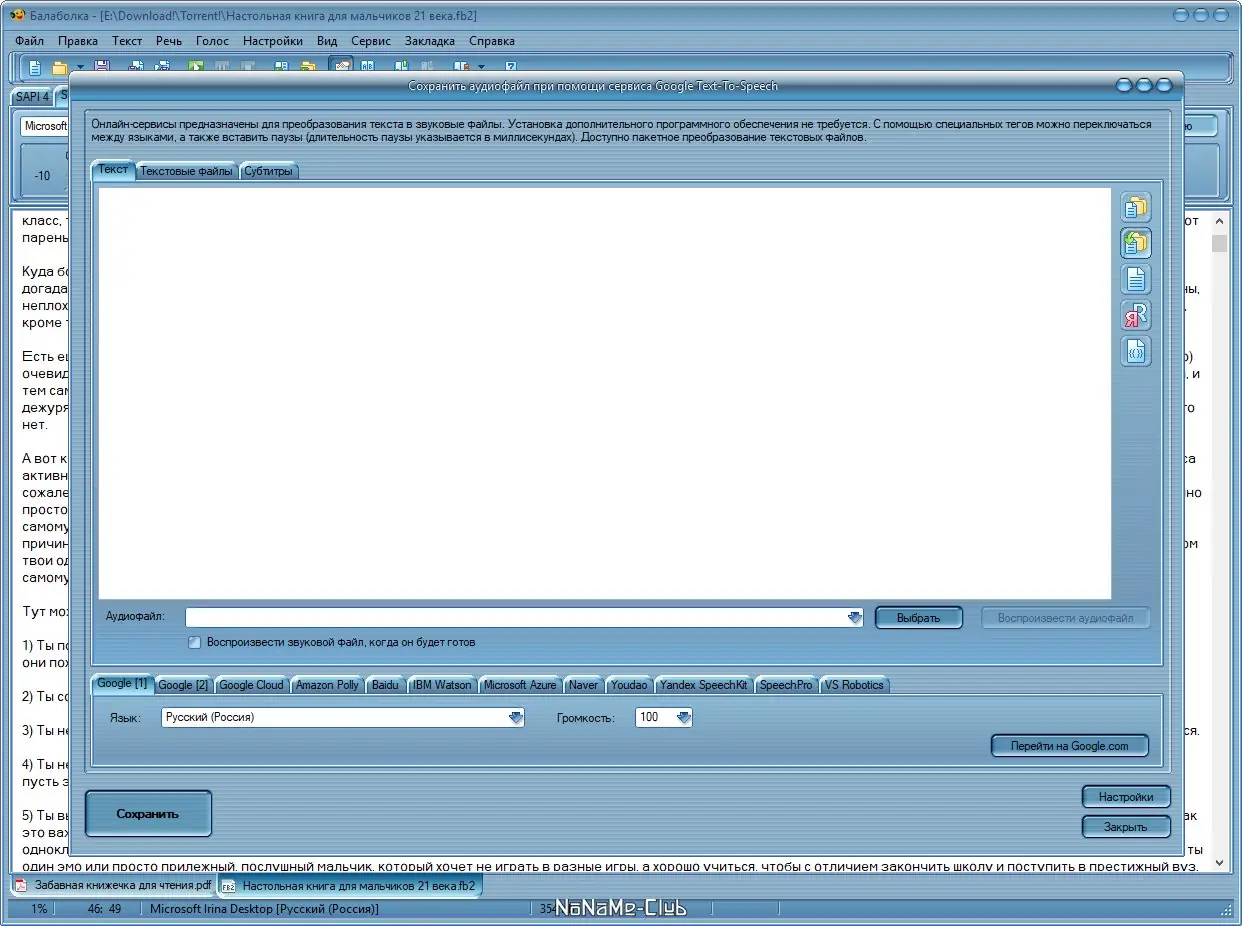1242x926 pixels.
Task: Click the Перейти на Google.com button
Action: pos(1070,746)
